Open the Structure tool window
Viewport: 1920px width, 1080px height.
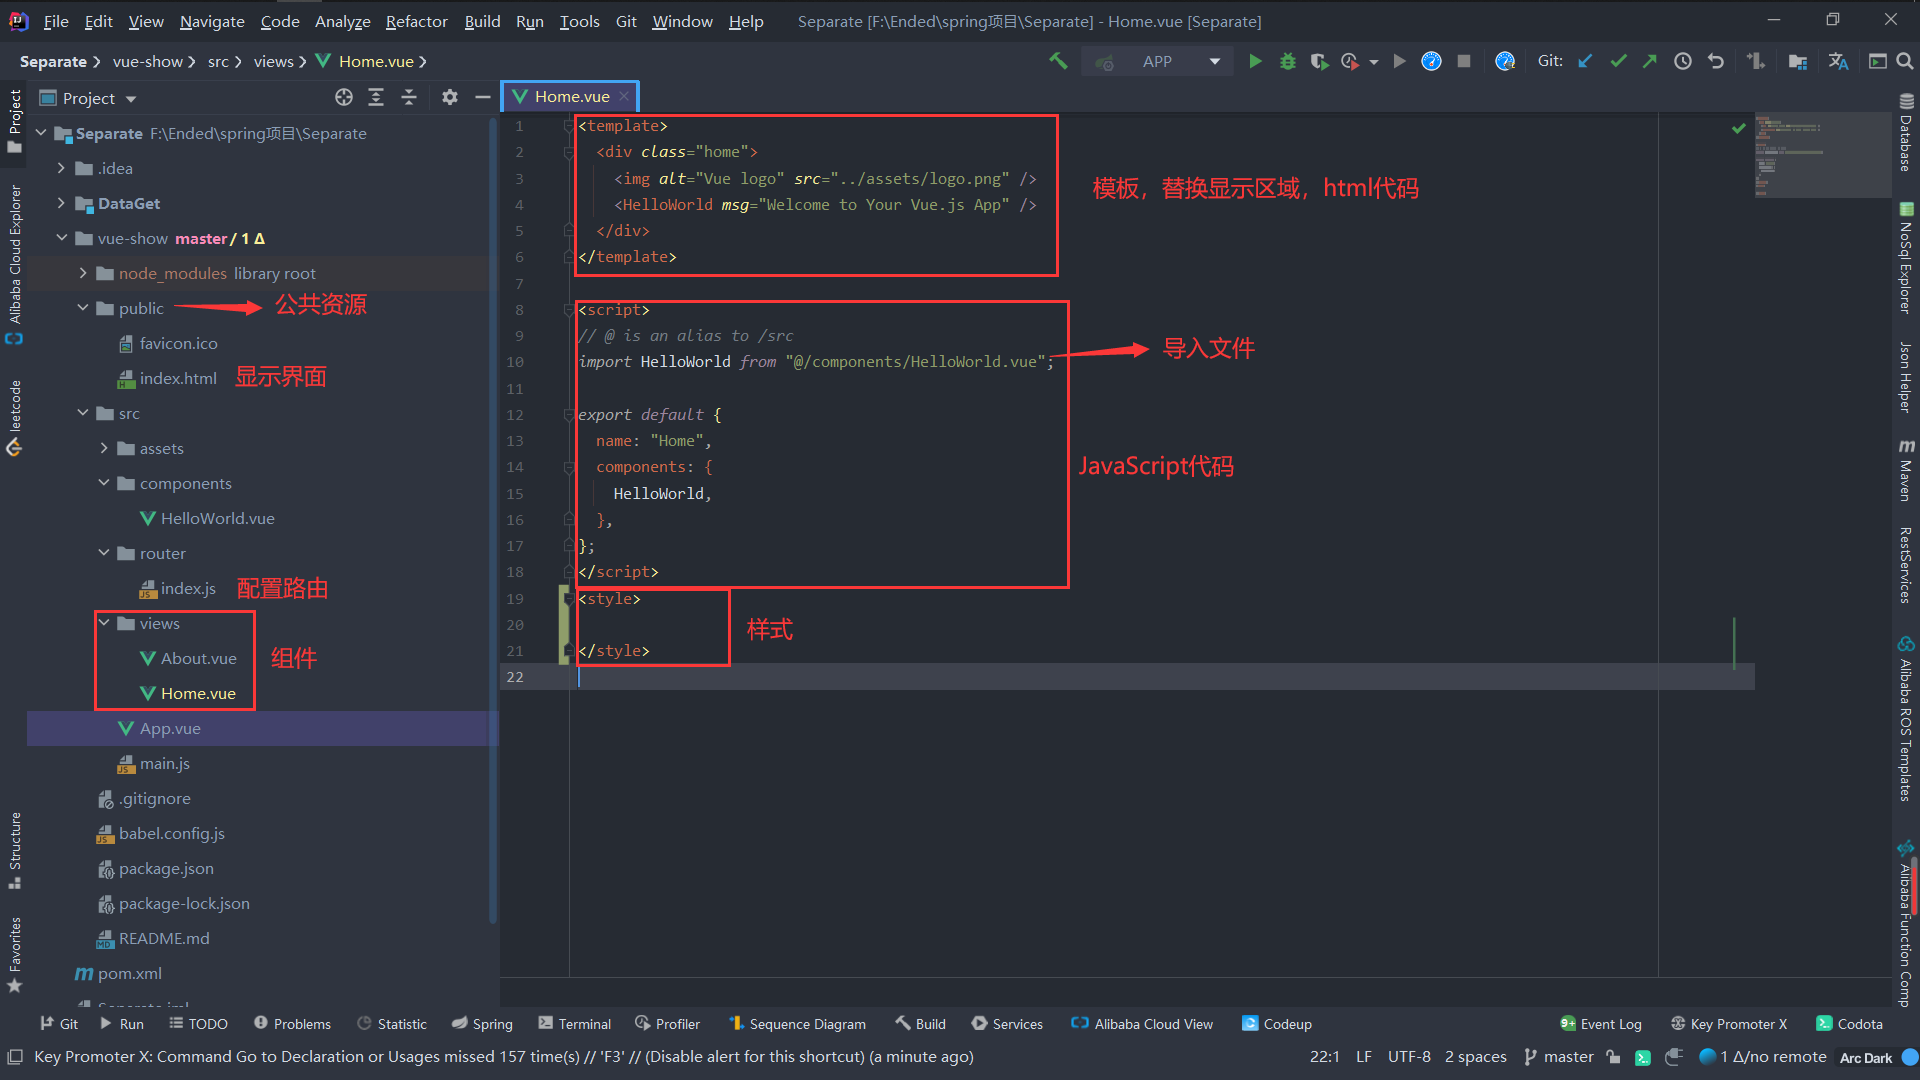pos(14,850)
